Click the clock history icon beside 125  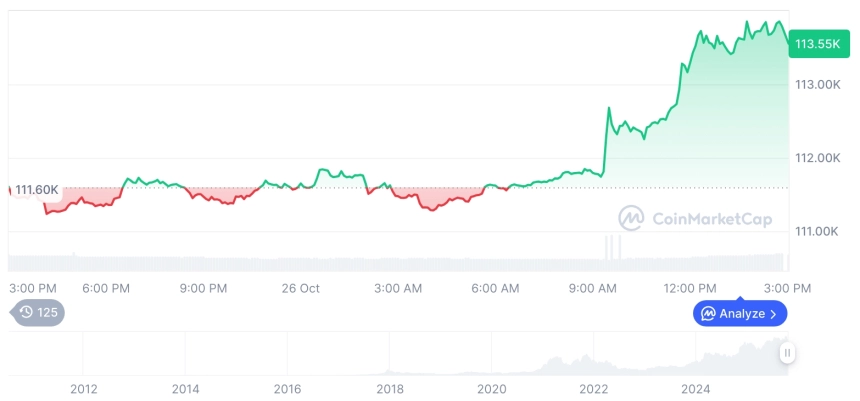(26, 313)
